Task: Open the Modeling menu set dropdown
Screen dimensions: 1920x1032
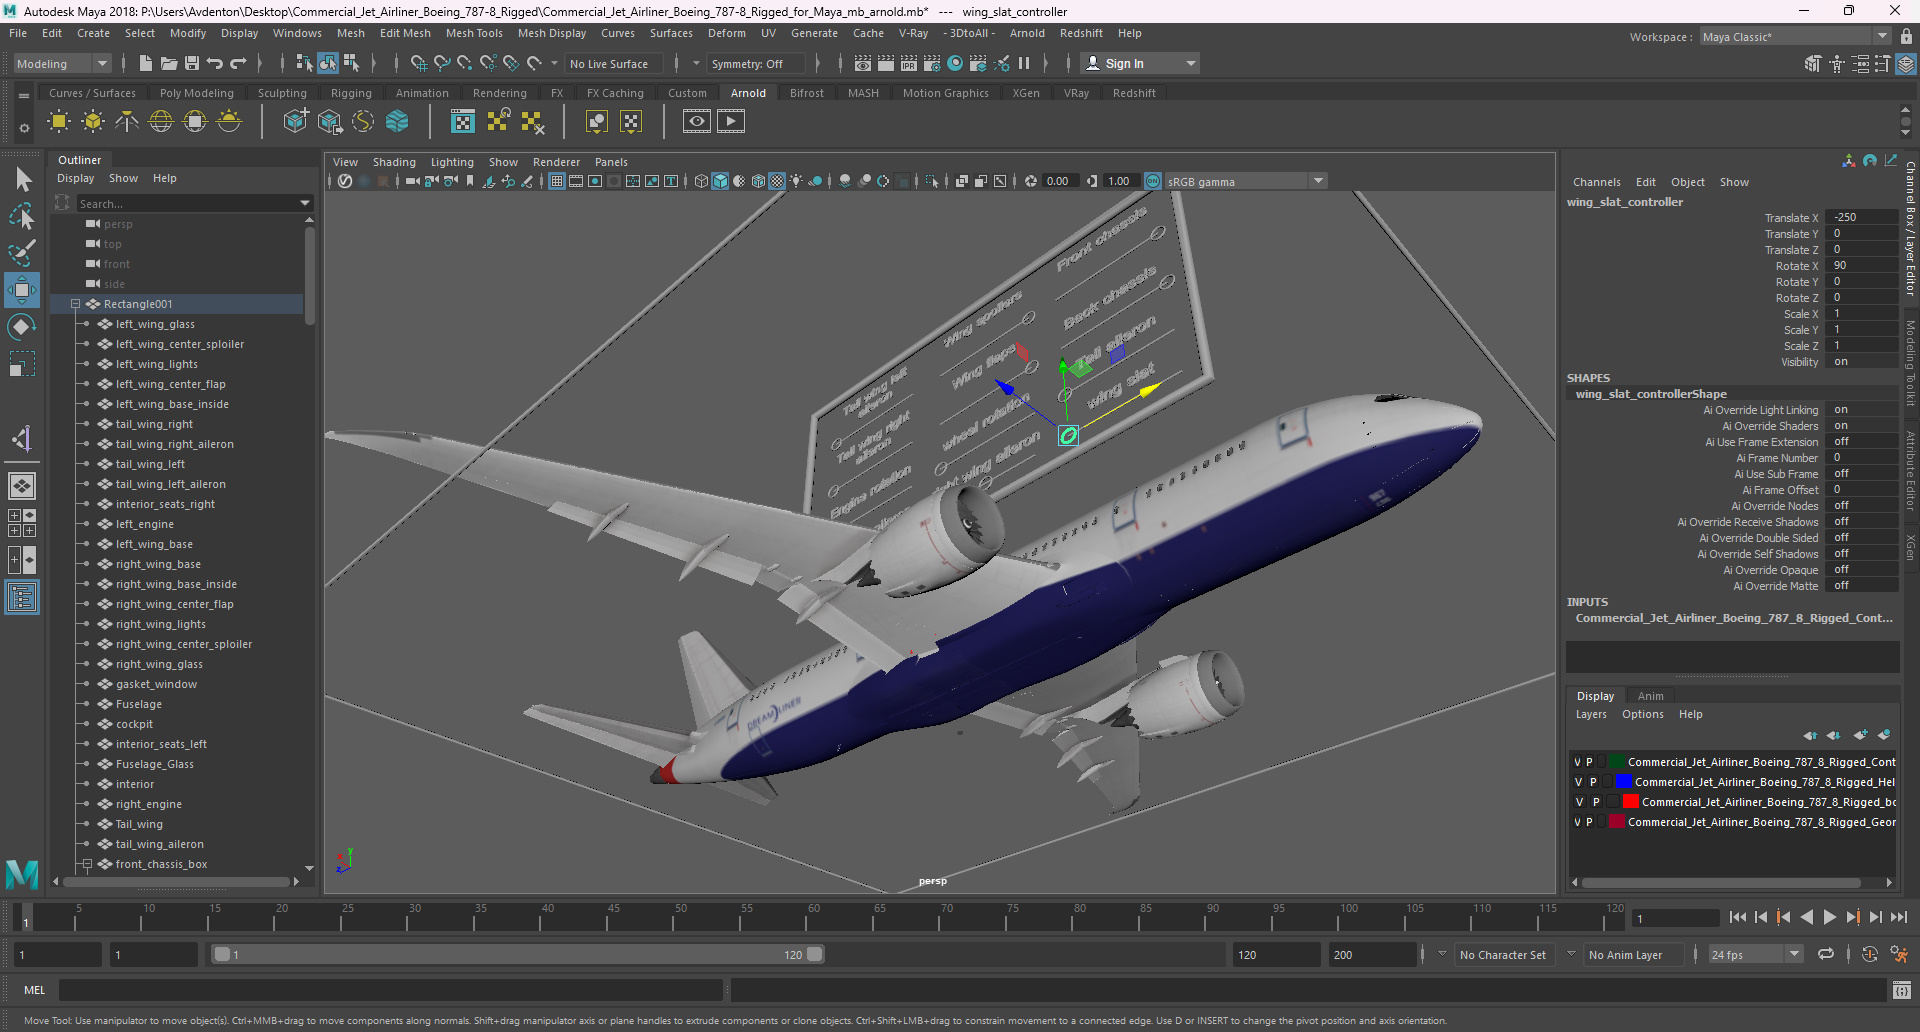Action: [61, 63]
